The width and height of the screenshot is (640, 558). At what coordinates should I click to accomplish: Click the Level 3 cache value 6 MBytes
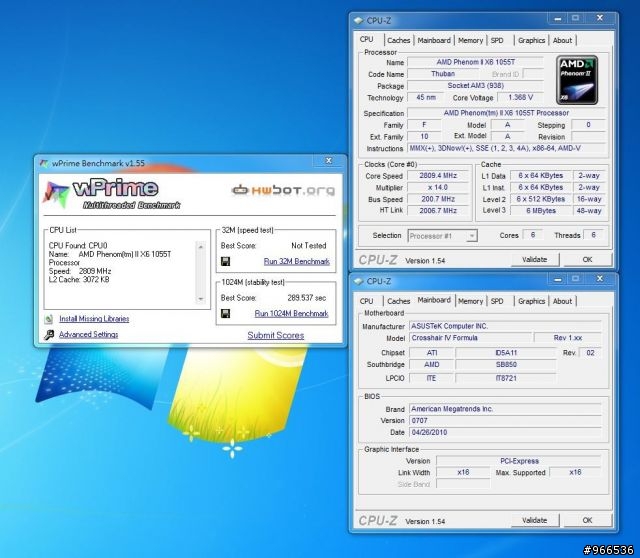[x=540, y=211]
